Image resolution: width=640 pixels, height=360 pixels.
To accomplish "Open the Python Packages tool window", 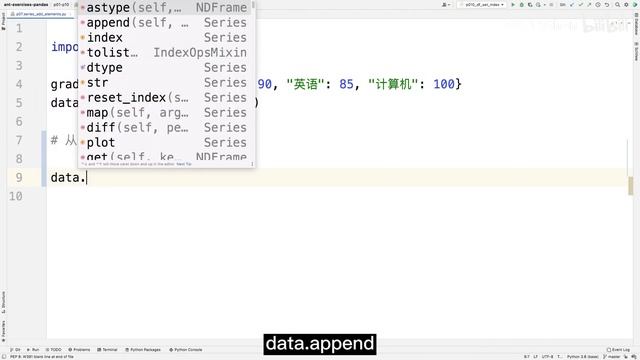I will coord(143,350).
